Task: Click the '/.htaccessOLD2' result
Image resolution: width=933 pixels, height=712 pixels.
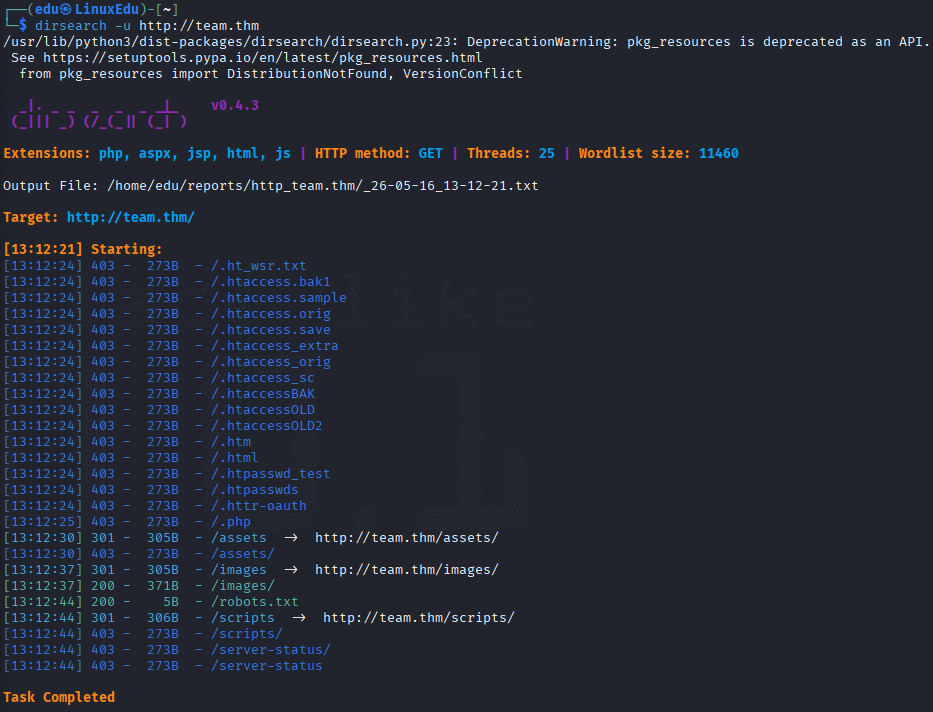Action: [x=267, y=426]
